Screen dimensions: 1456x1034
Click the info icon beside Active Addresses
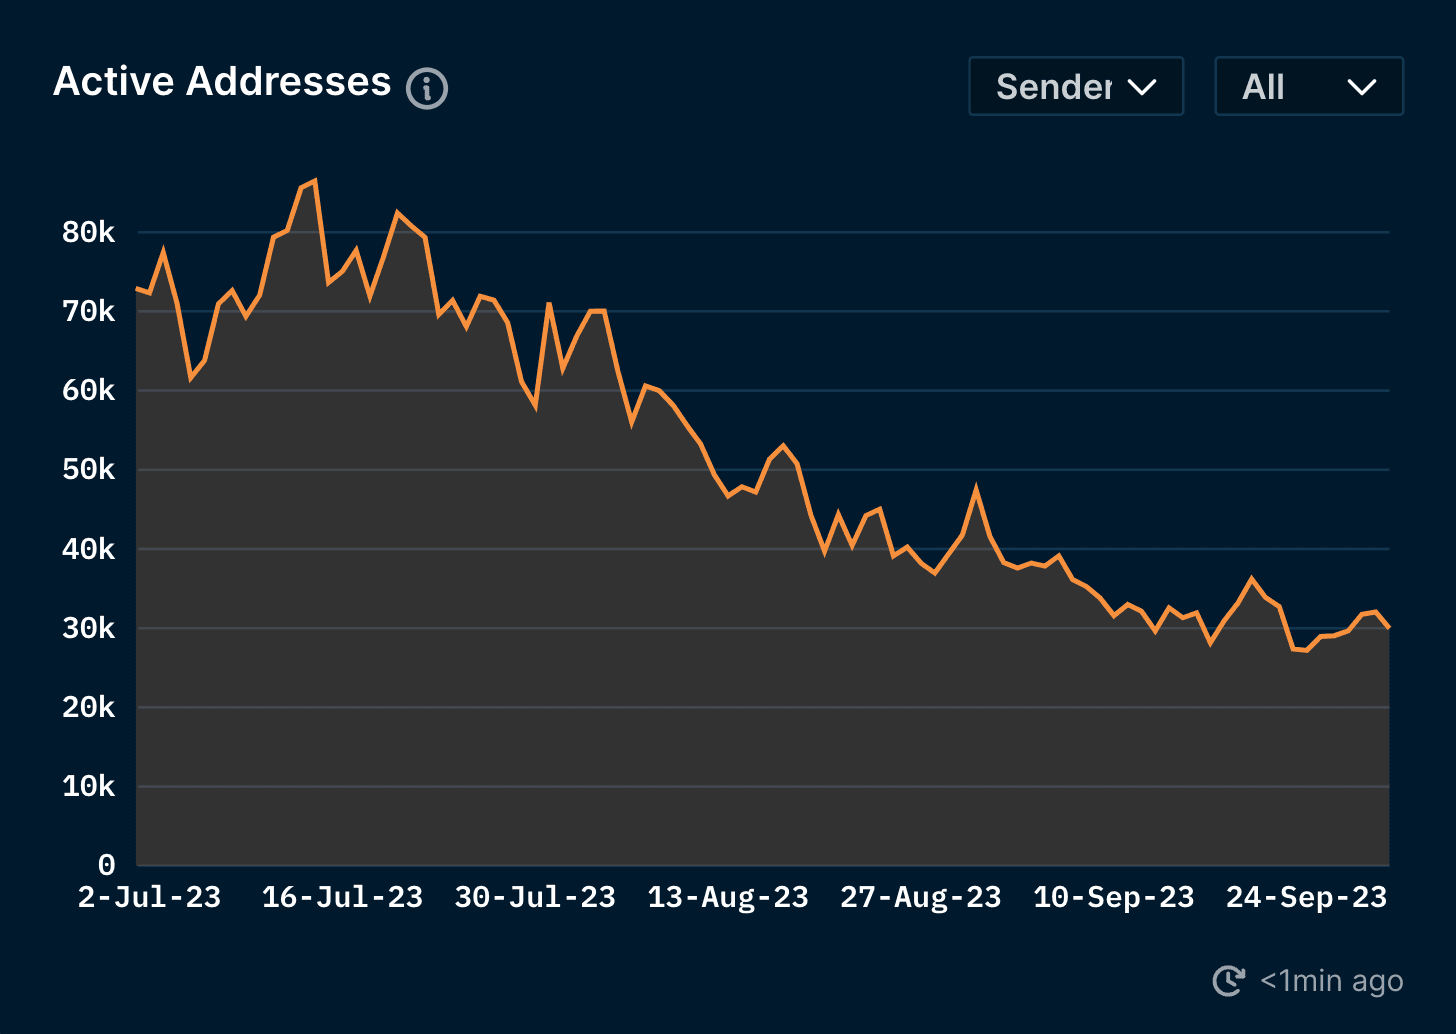click(x=427, y=88)
